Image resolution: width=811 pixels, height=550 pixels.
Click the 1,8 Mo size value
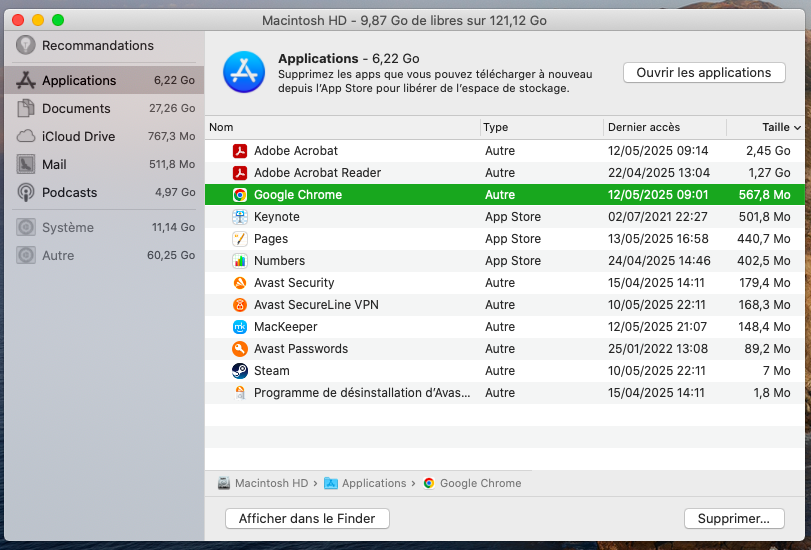[772, 393]
